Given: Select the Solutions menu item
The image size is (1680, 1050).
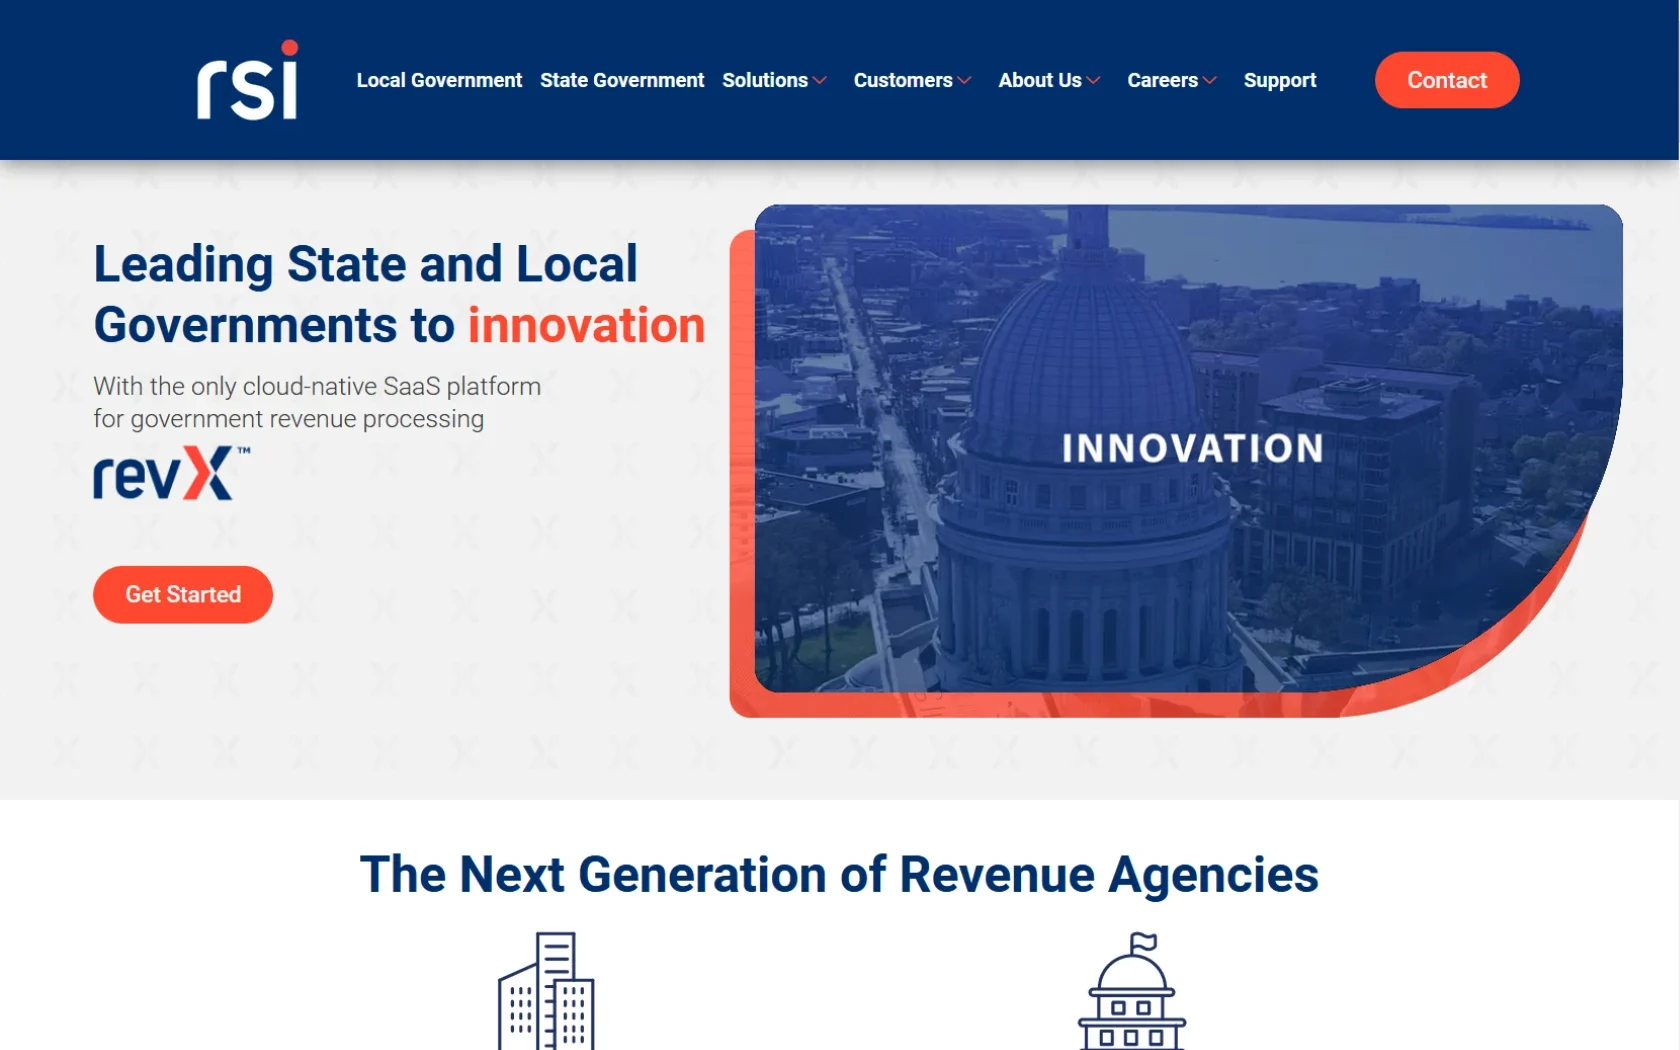Looking at the screenshot, I should [x=765, y=80].
